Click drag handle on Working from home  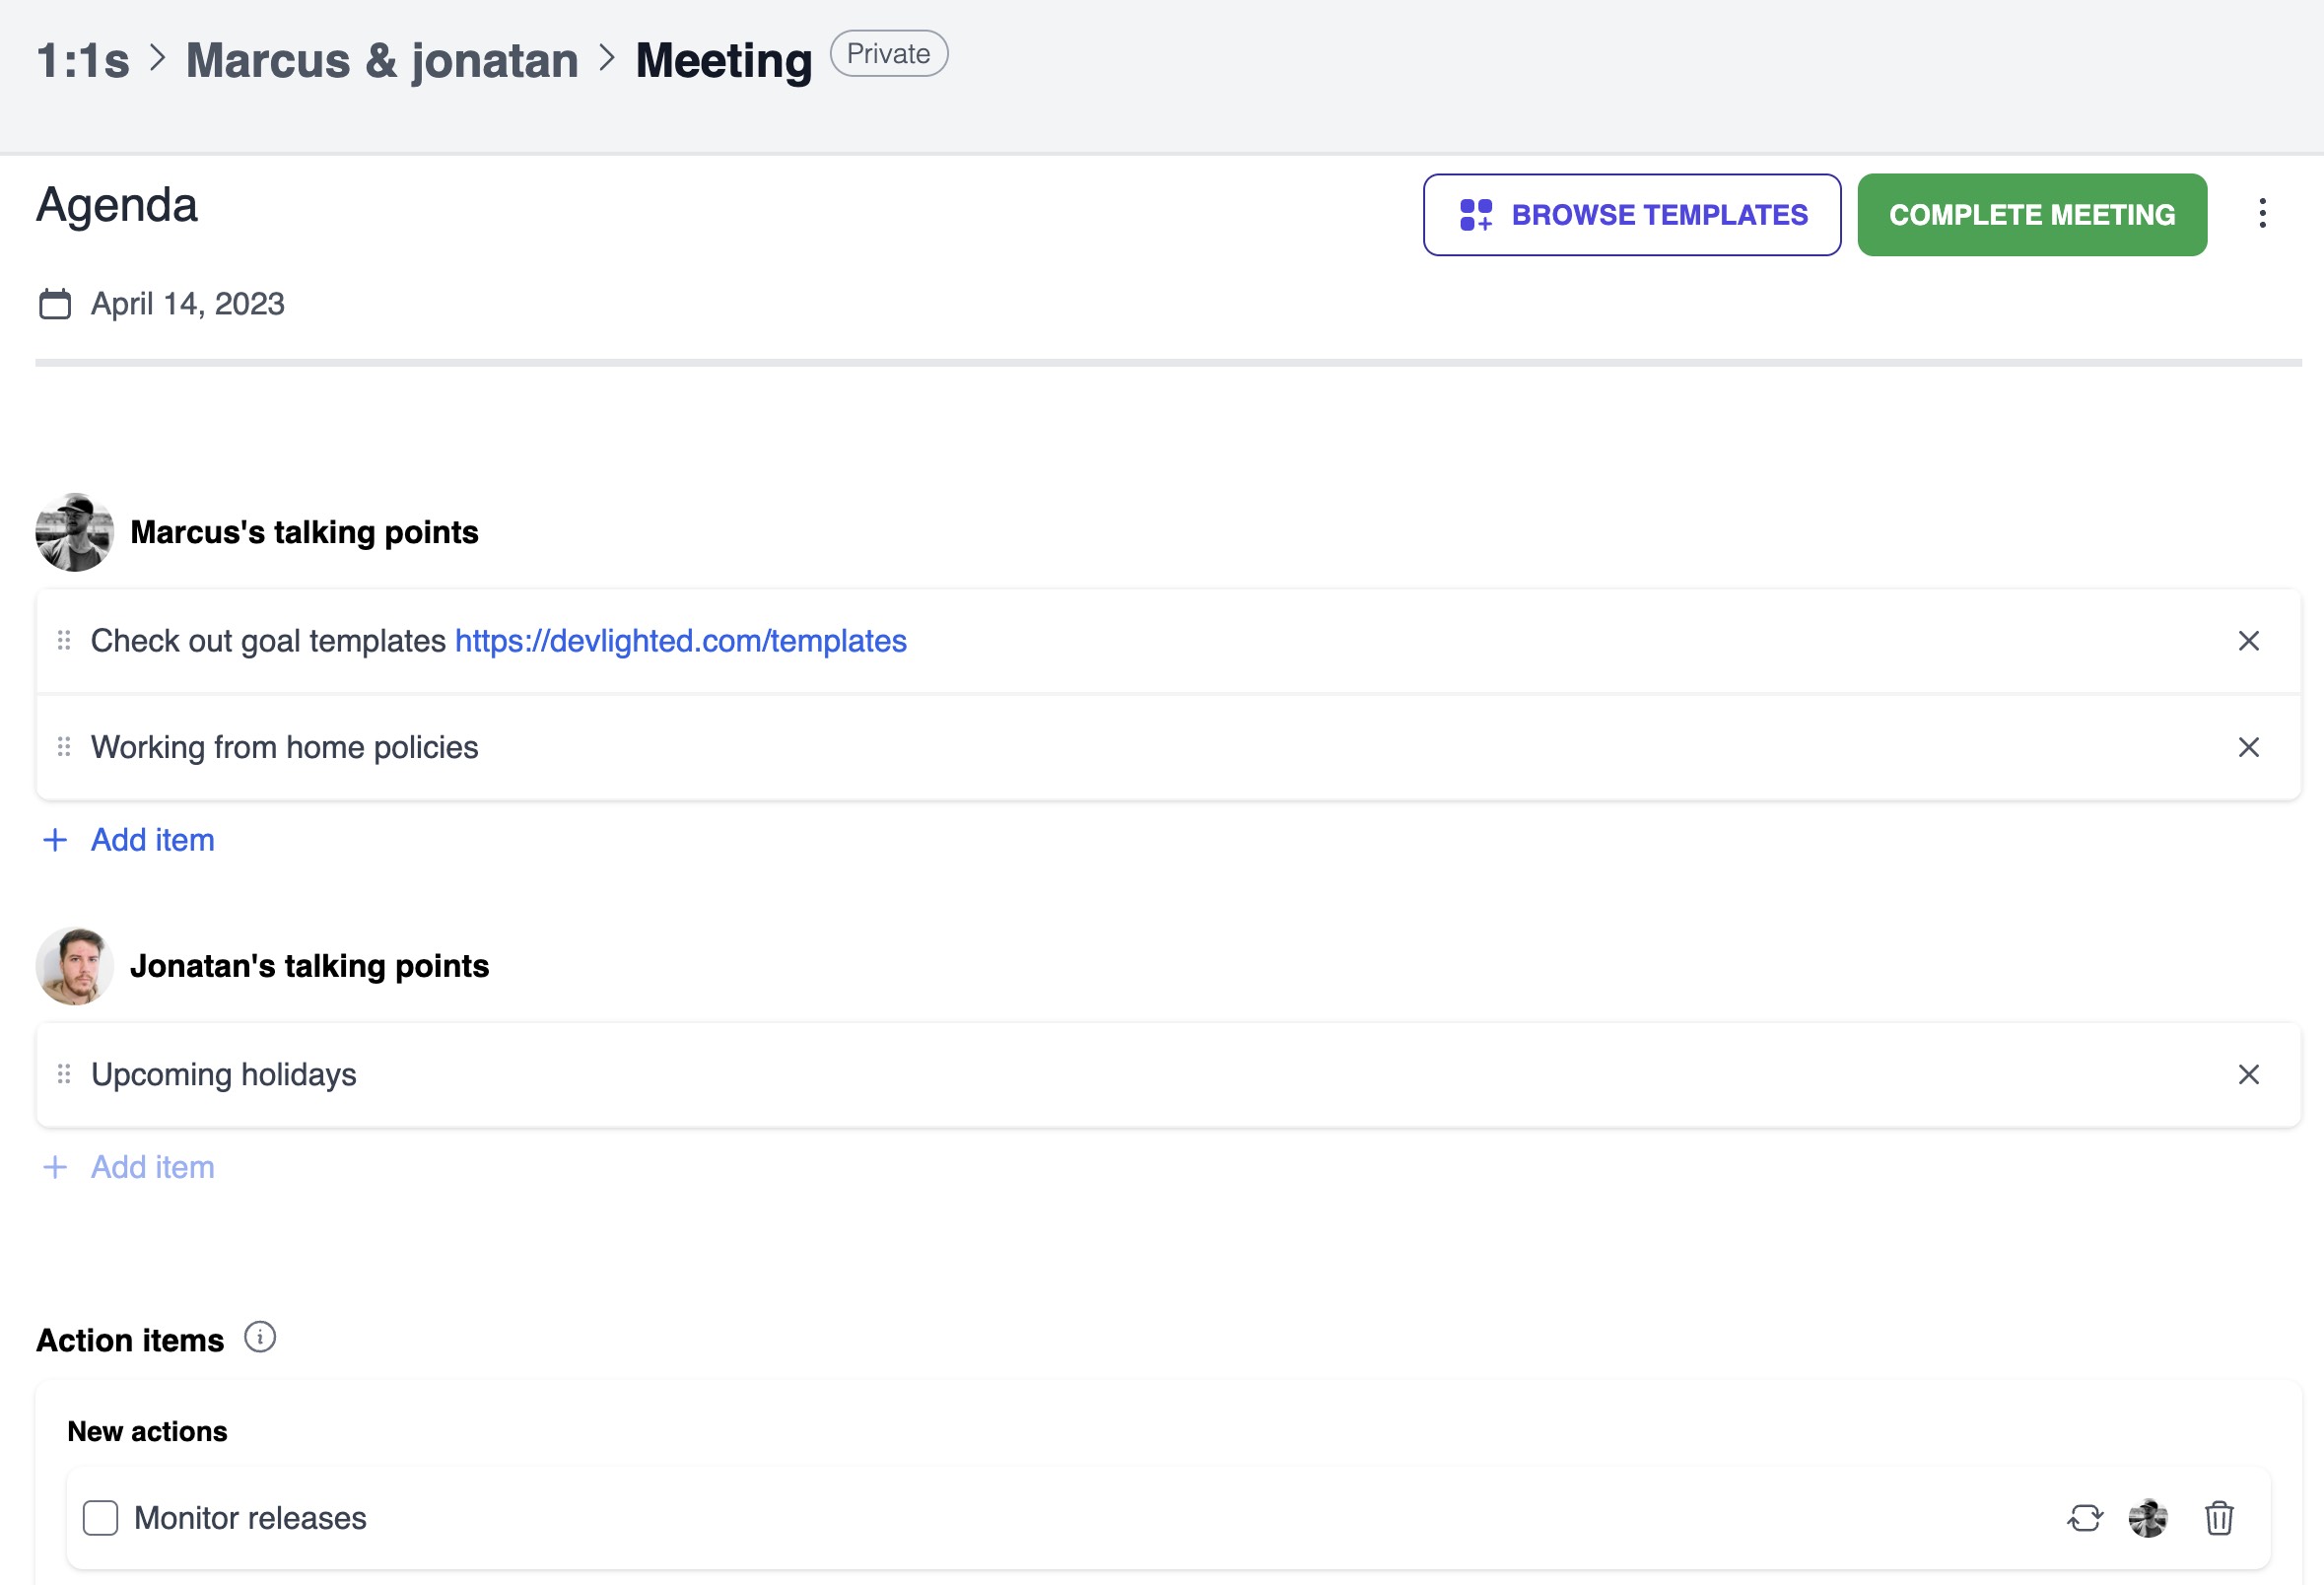64,747
